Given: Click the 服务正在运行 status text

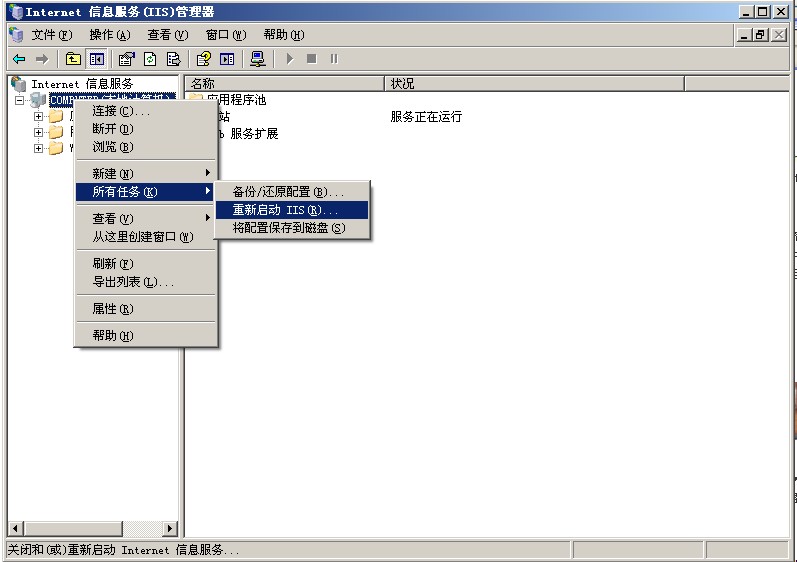Looking at the screenshot, I should (x=426, y=117).
